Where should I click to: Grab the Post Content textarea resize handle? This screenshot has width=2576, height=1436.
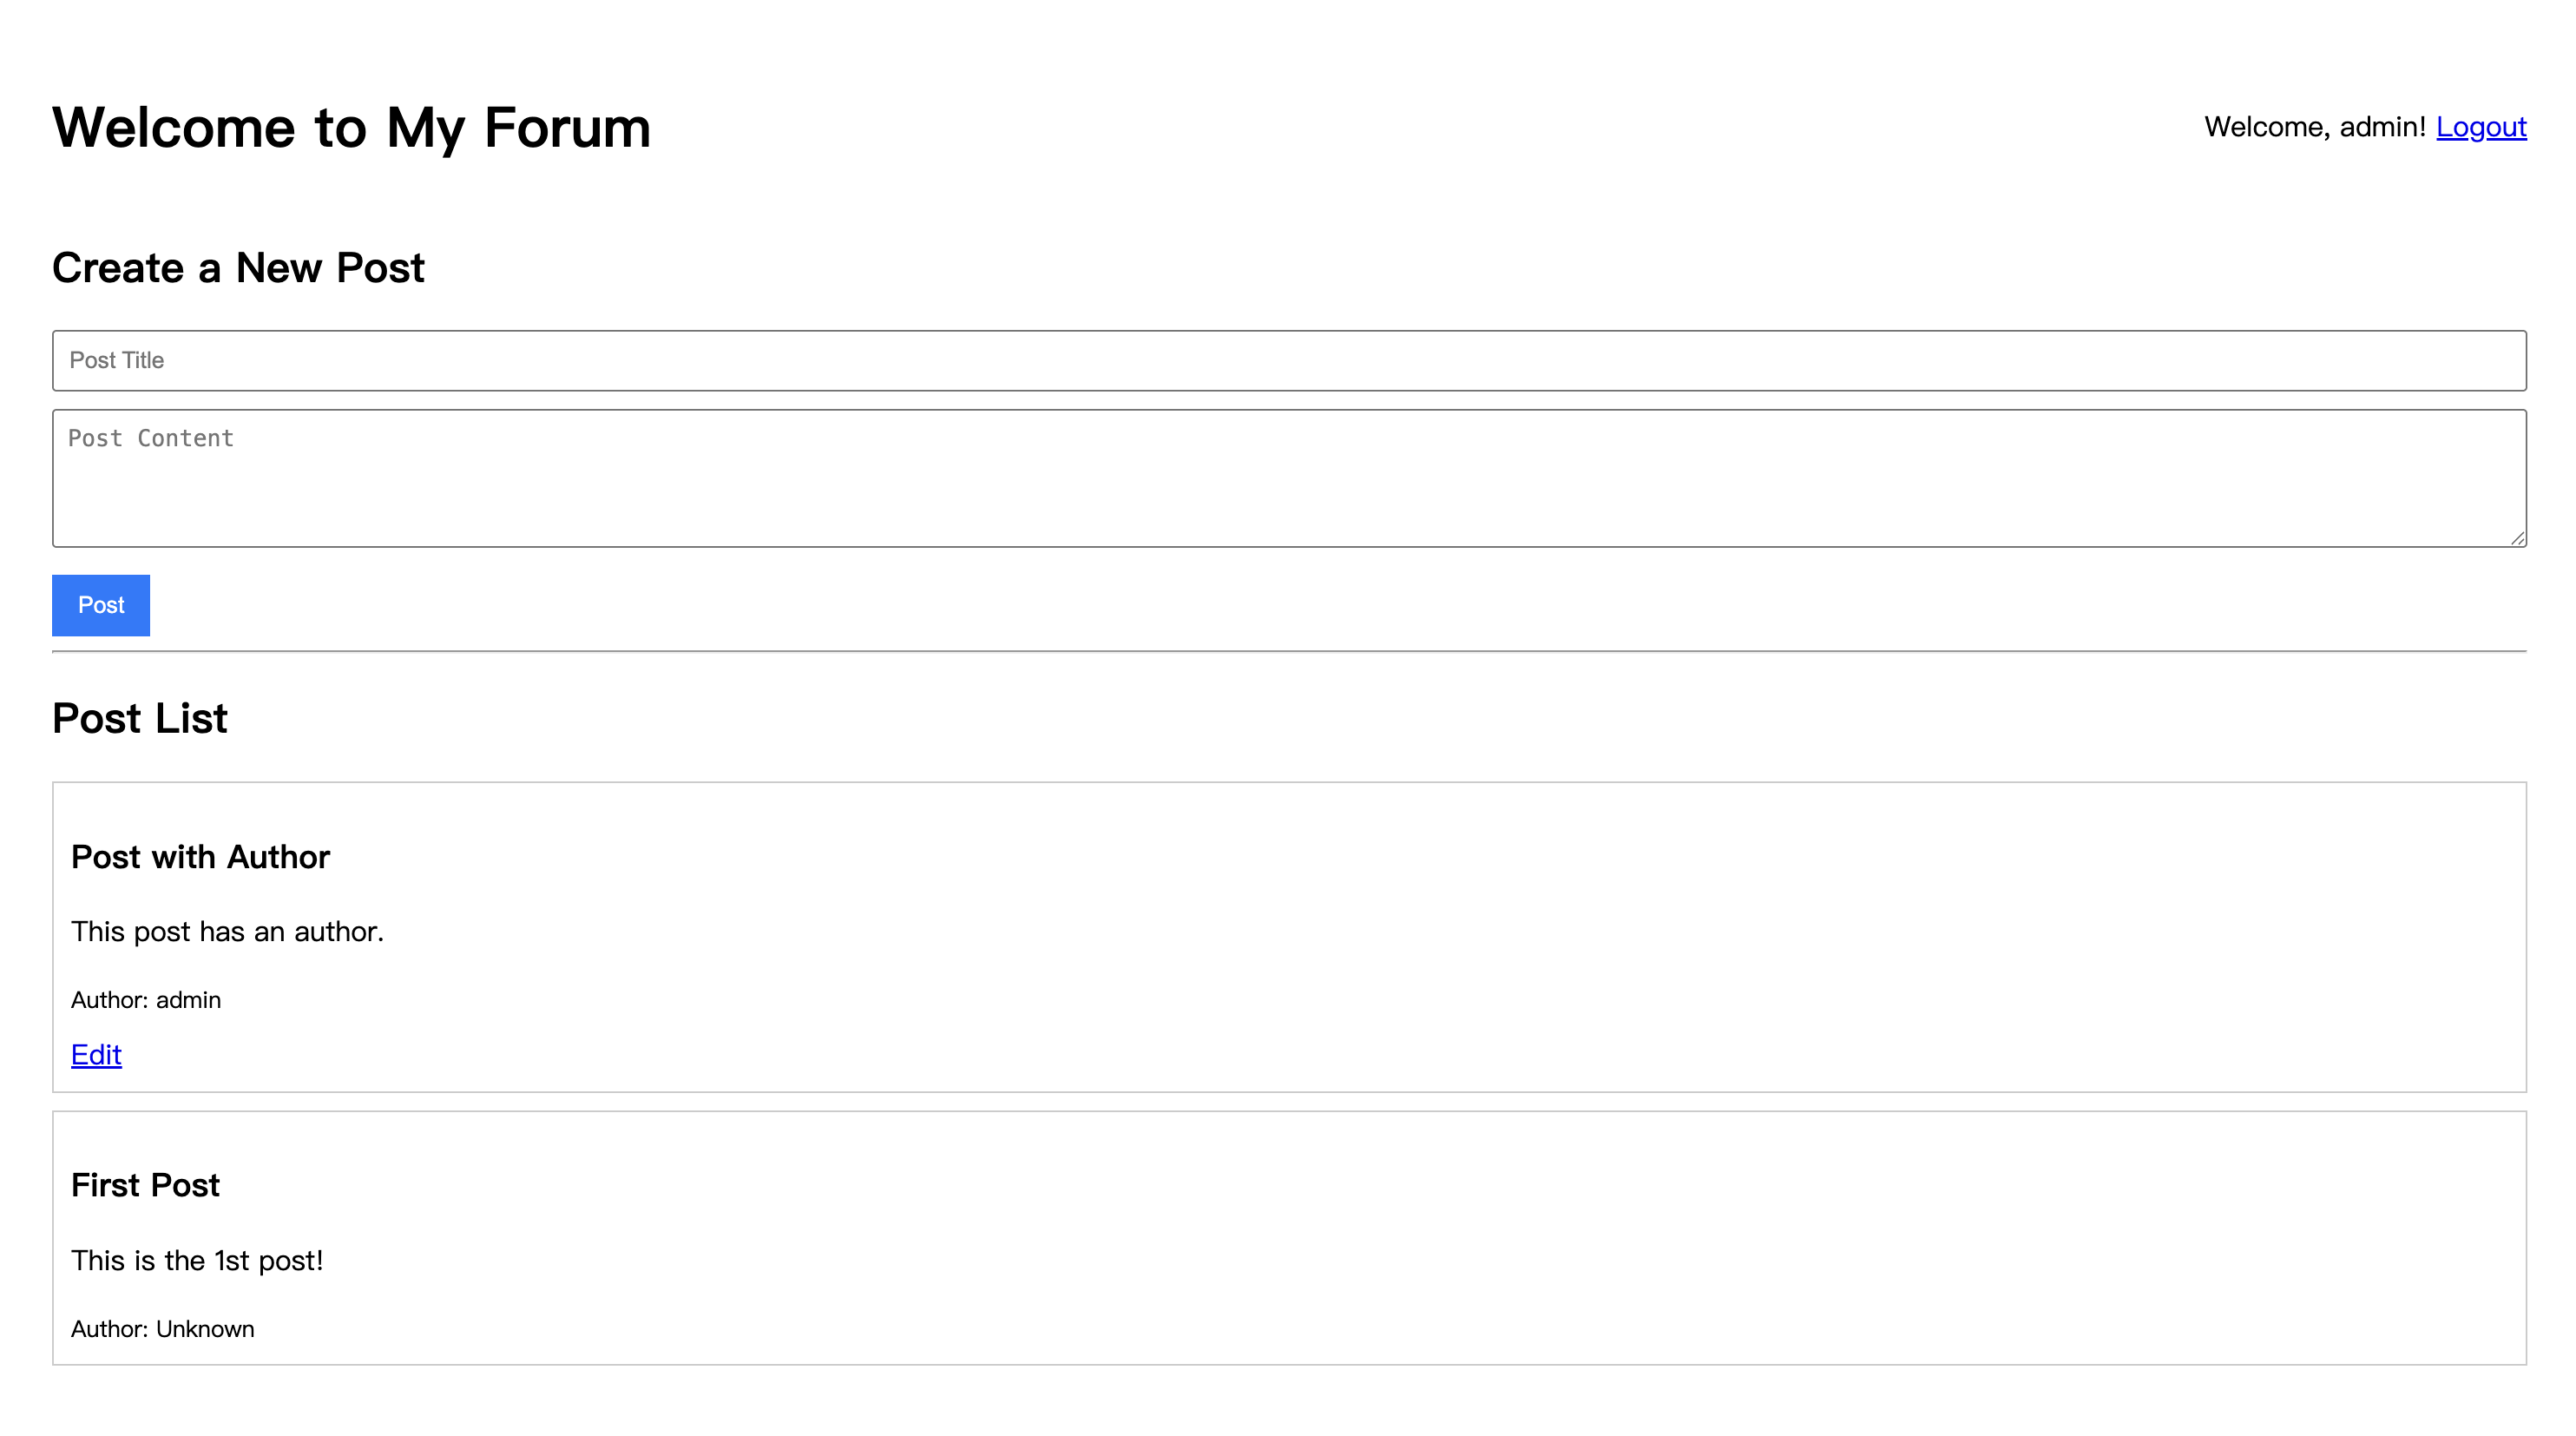[x=2517, y=538]
